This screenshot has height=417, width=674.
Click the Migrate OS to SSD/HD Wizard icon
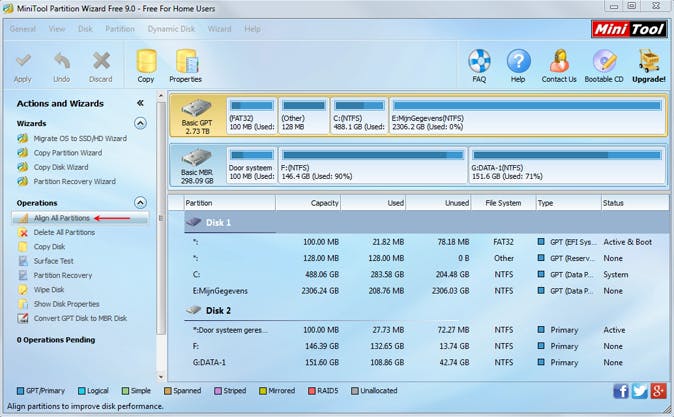pos(23,139)
